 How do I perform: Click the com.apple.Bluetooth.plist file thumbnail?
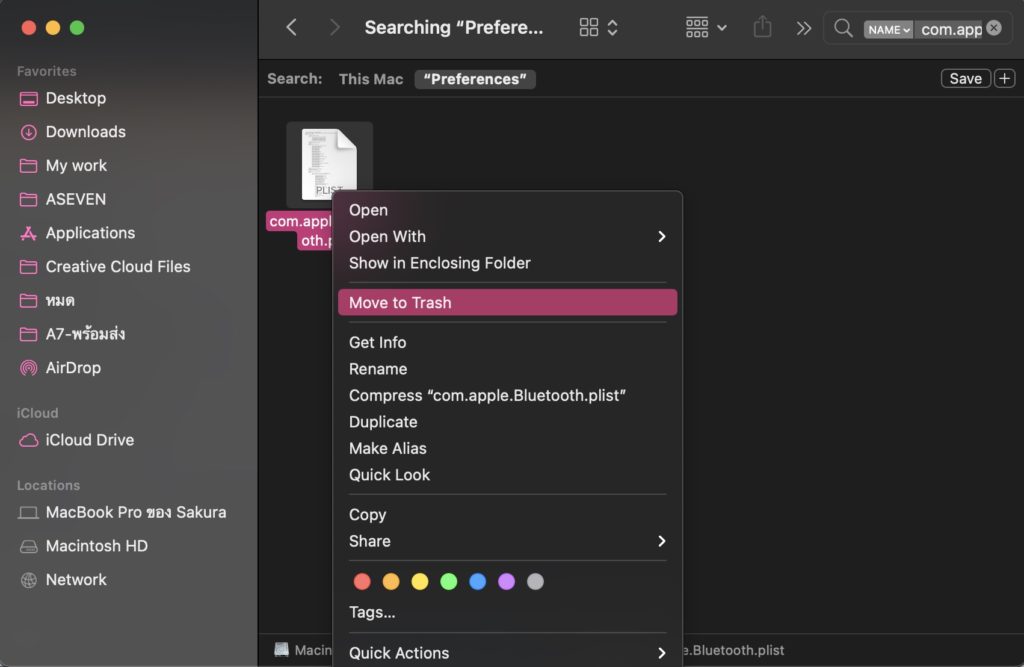329,163
